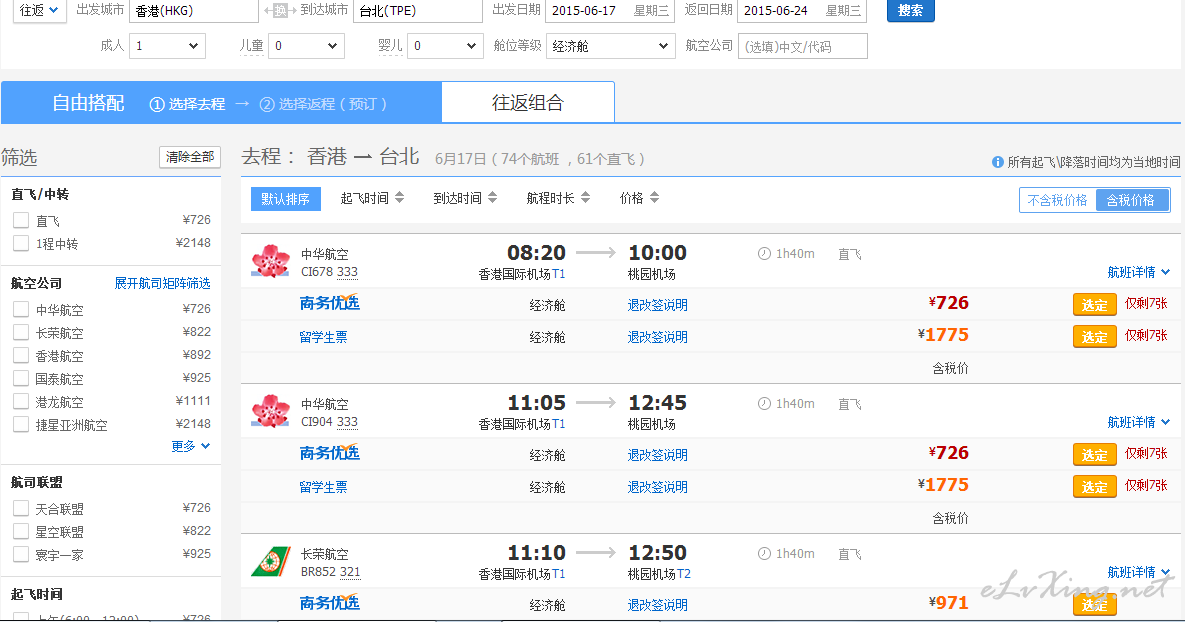Open the 婴儿 count dropdown
Viewport: 1185px width, 622px height.
[445, 46]
